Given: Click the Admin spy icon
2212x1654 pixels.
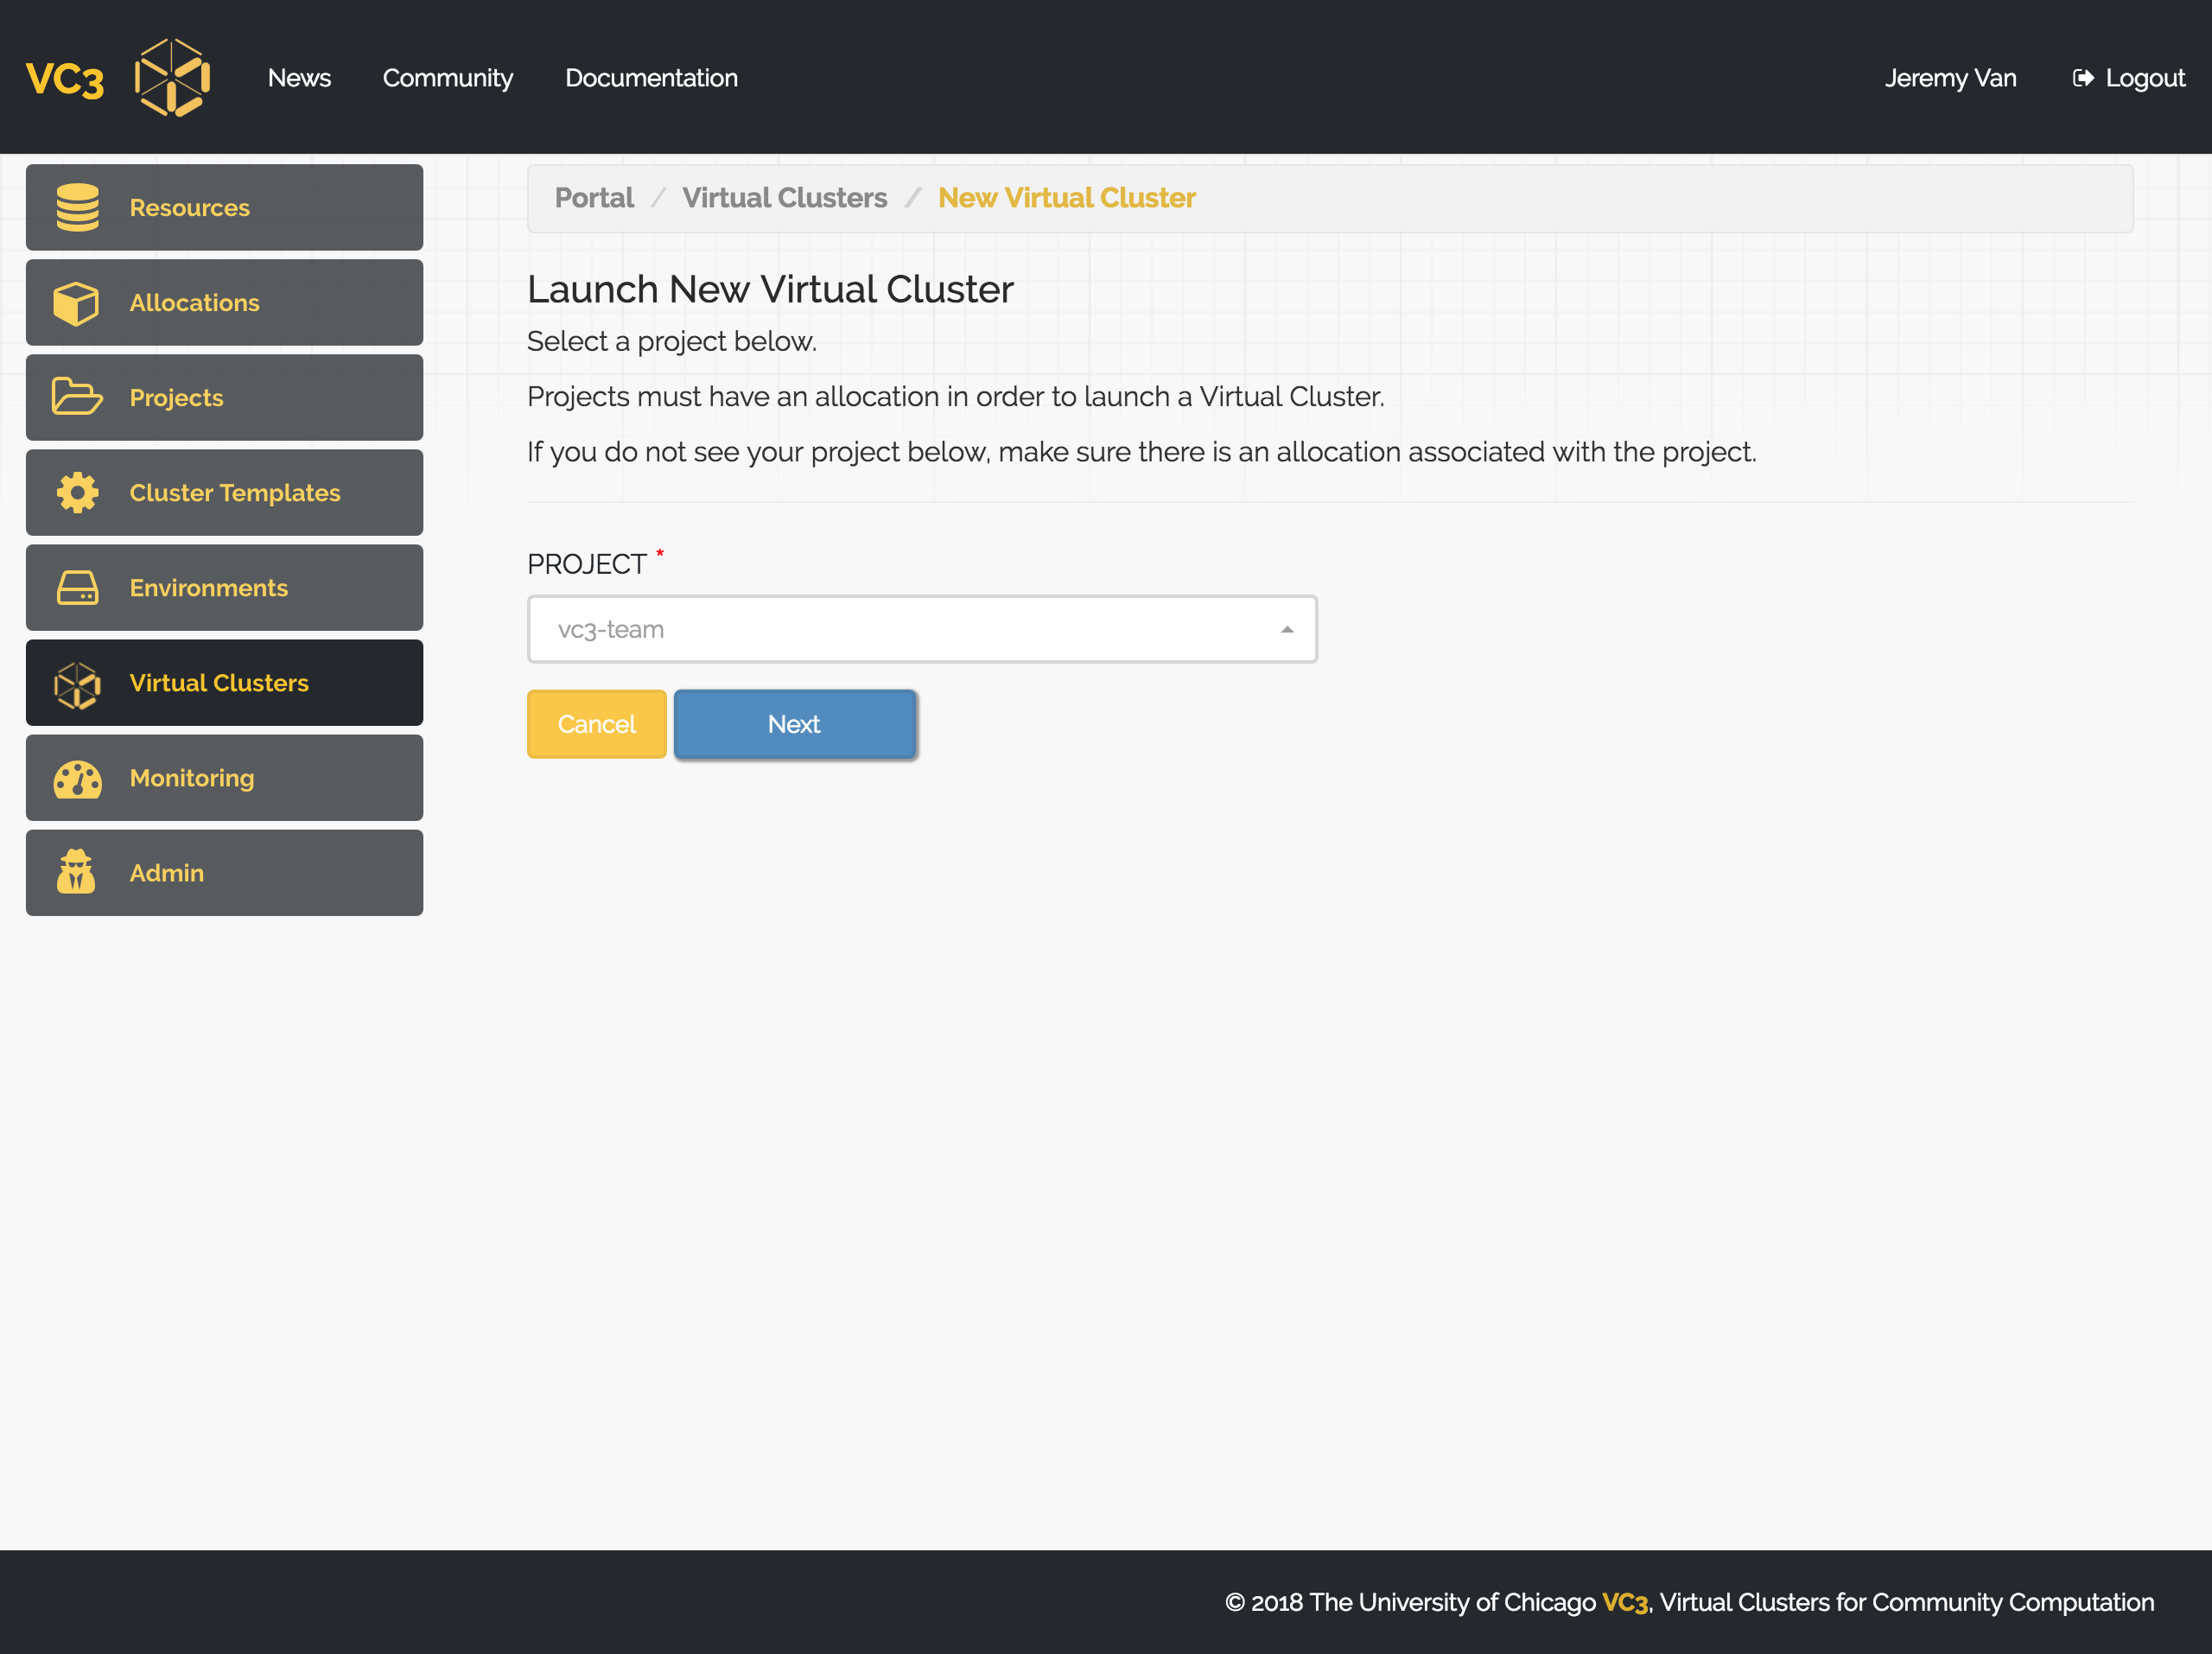Looking at the screenshot, I should pyautogui.click(x=76, y=872).
